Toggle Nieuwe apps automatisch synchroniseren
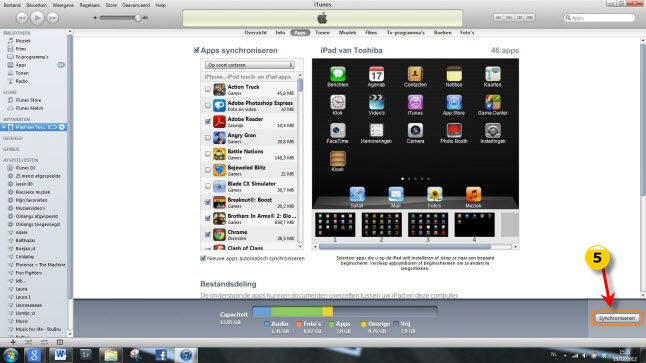 coord(203,258)
